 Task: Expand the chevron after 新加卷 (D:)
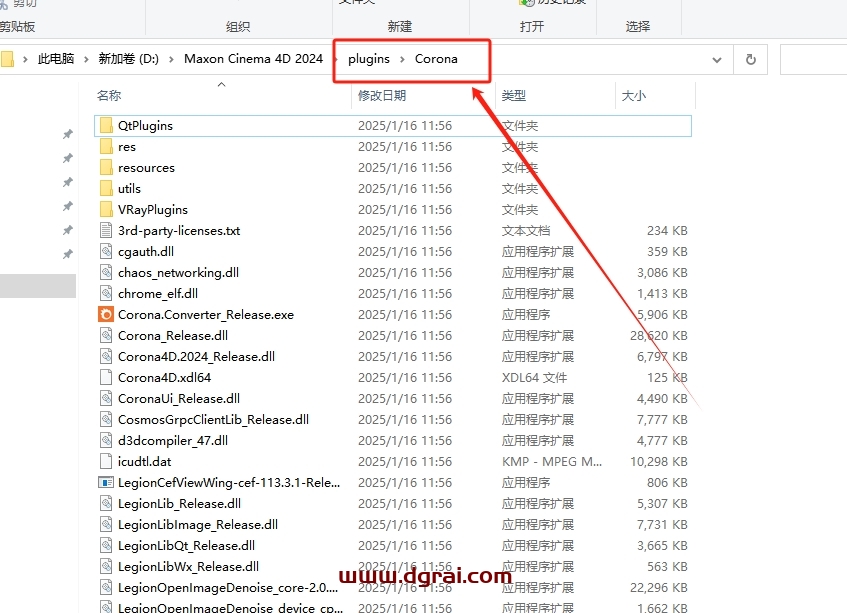point(171,59)
